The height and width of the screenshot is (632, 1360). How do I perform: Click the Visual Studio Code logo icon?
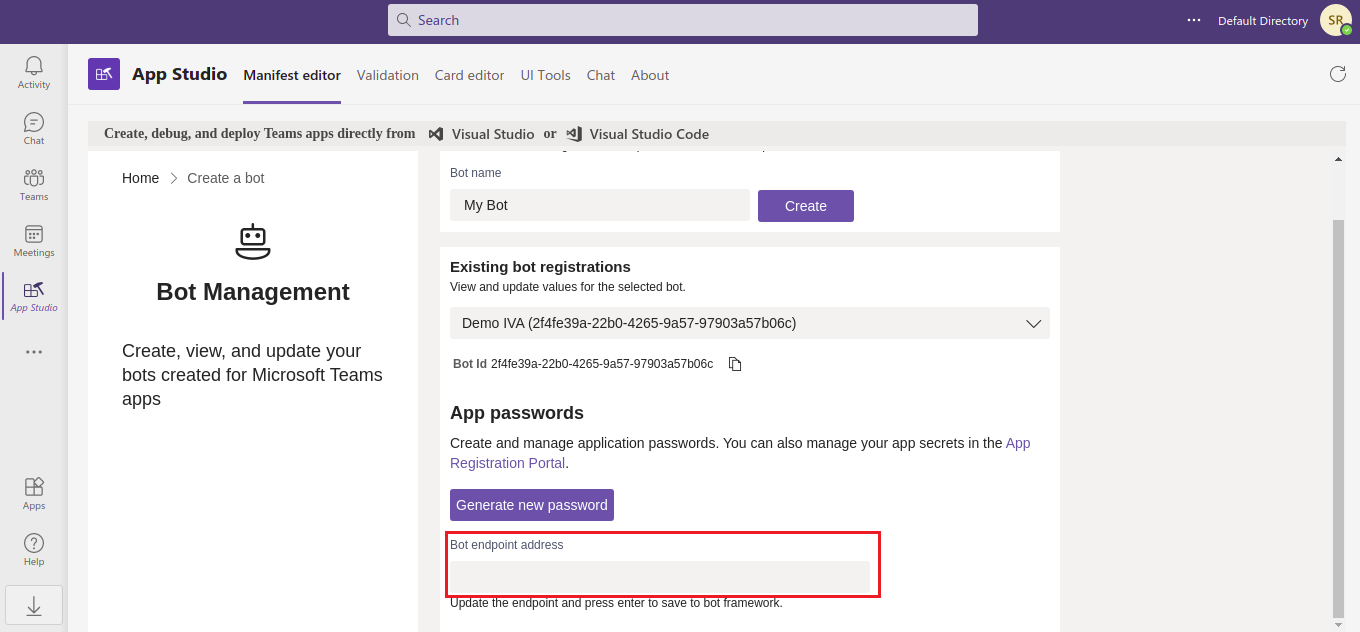[574, 134]
